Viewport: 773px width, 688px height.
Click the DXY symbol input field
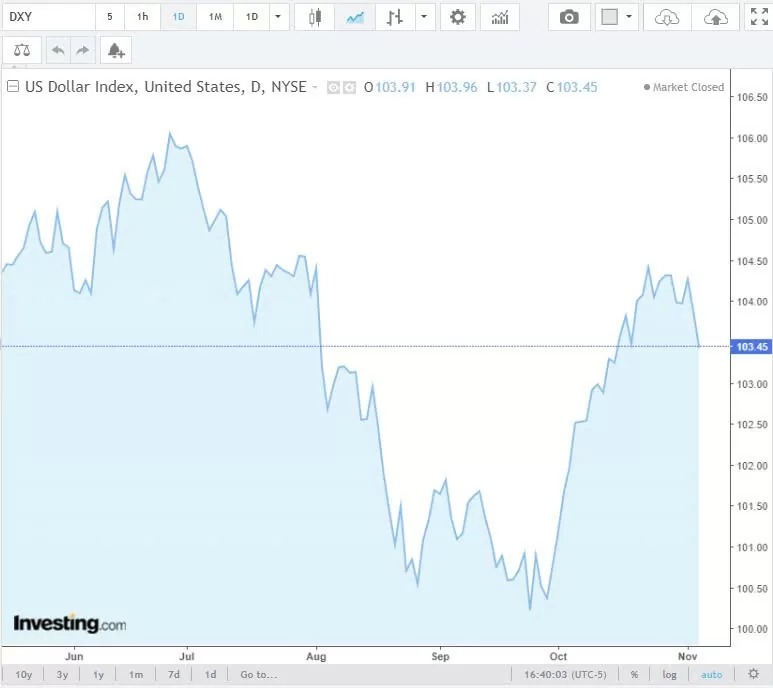[48, 17]
